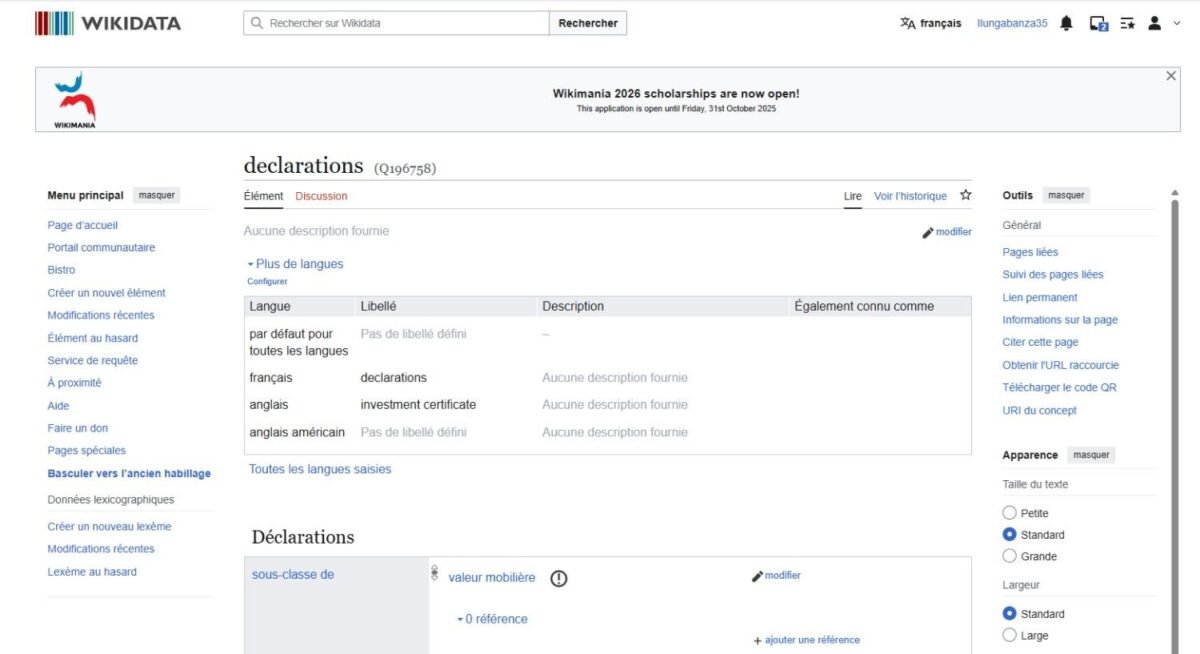
Task: Choose the Large width option
Action: pyautogui.click(x=1009, y=635)
